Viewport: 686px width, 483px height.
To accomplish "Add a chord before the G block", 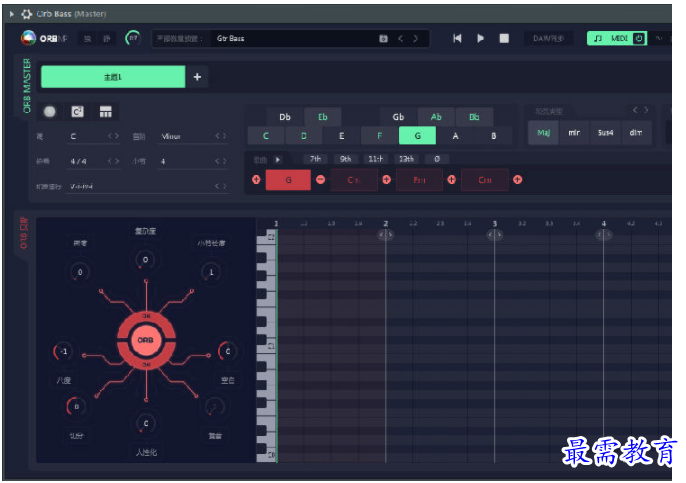I will pos(256,179).
